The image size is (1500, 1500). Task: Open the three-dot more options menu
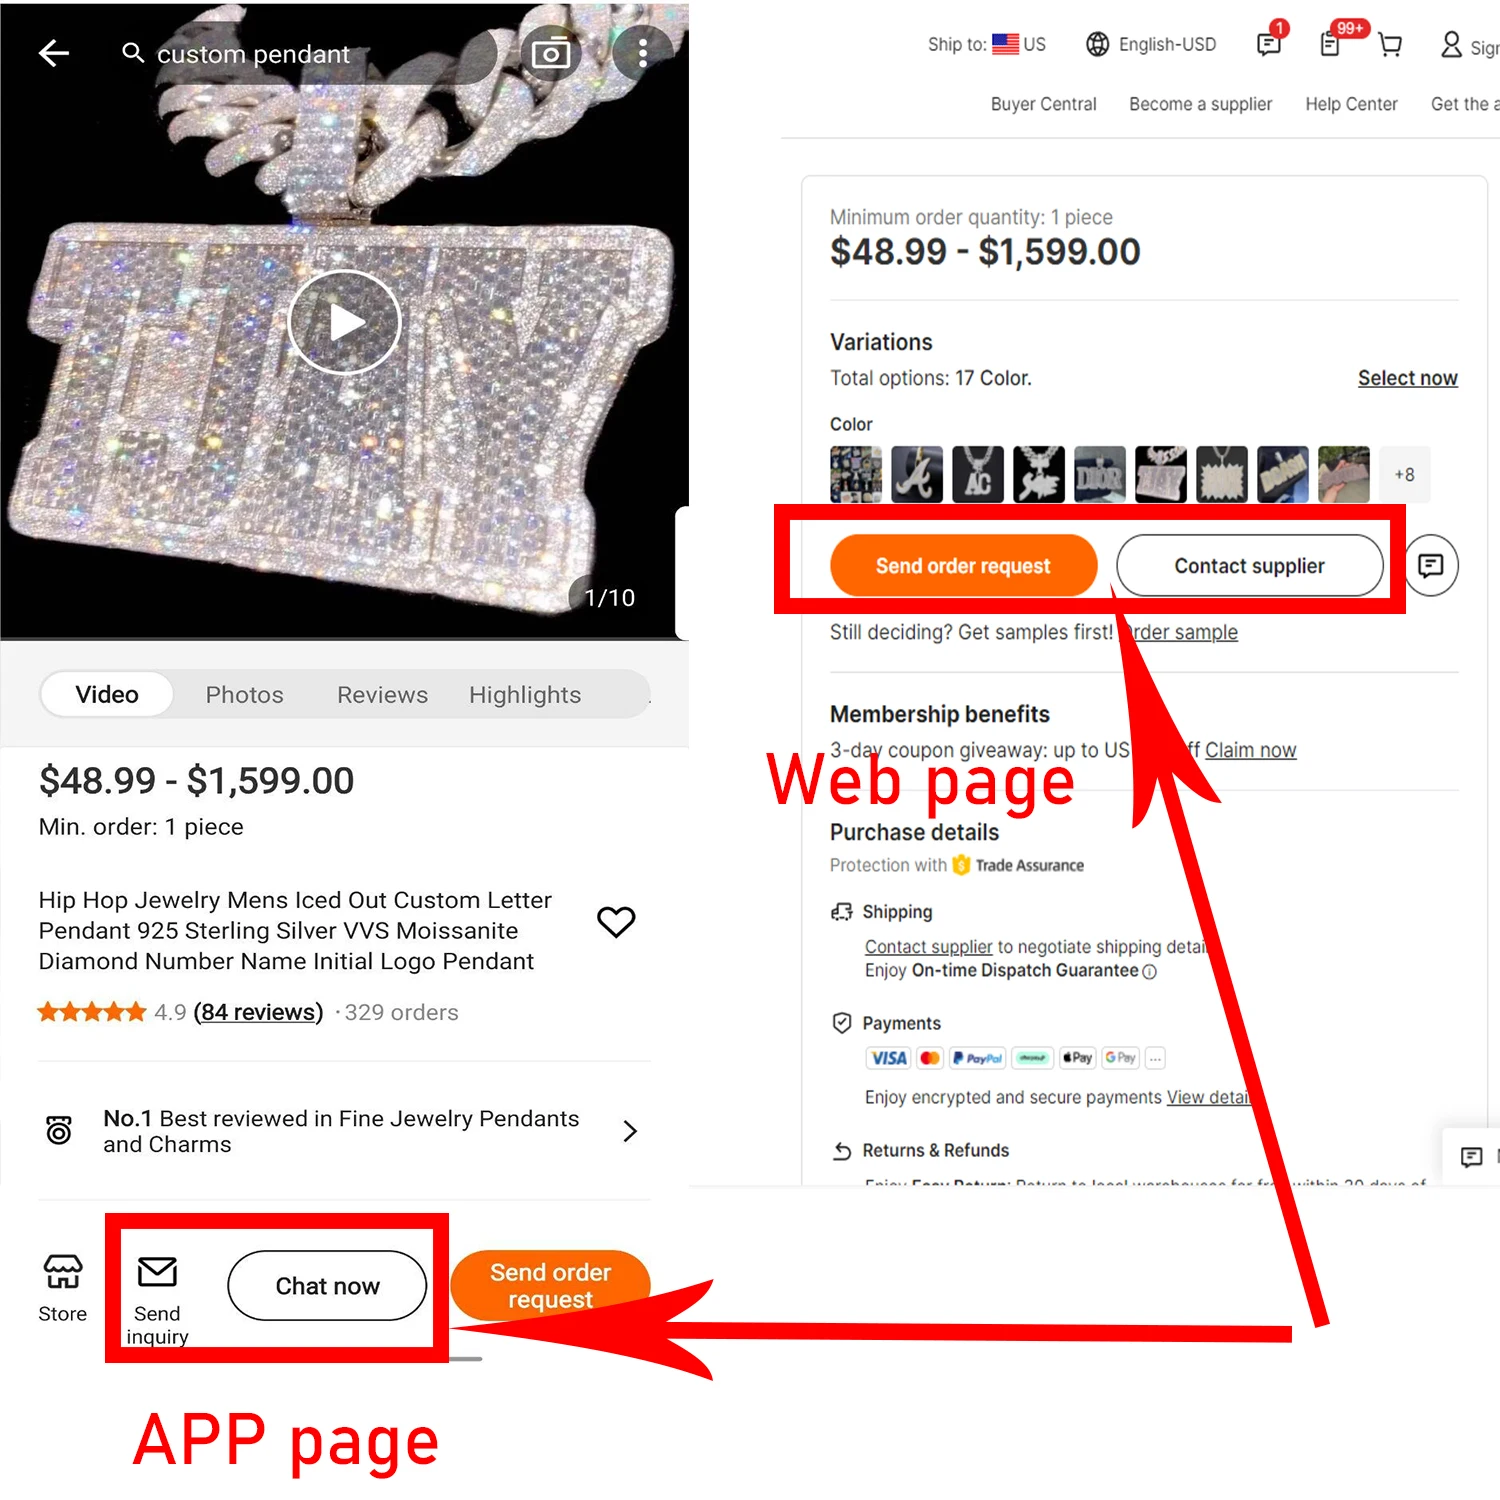pos(642,54)
